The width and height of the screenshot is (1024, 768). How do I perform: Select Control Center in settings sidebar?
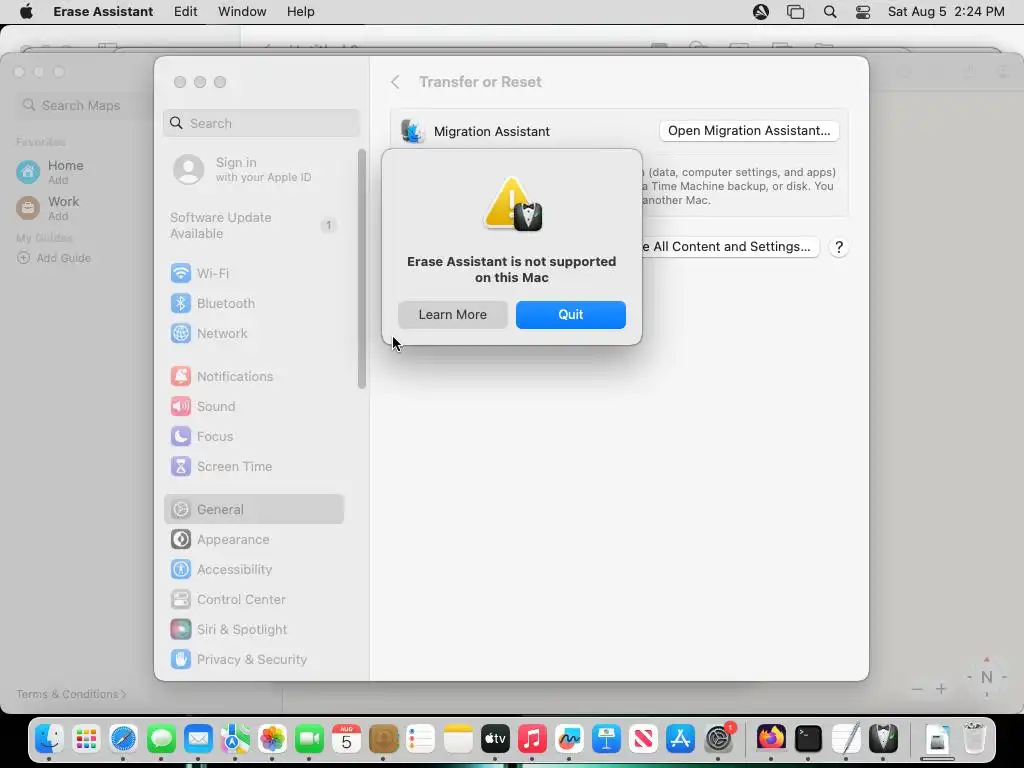click(x=253, y=600)
